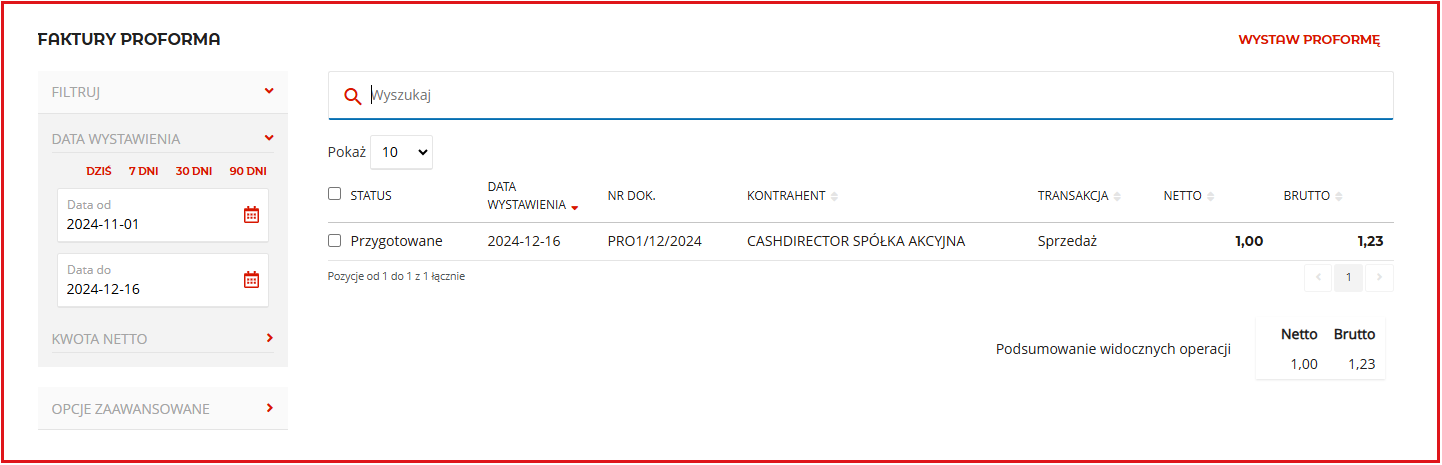Open document PRO1/12/2024

(x=655, y=241)
